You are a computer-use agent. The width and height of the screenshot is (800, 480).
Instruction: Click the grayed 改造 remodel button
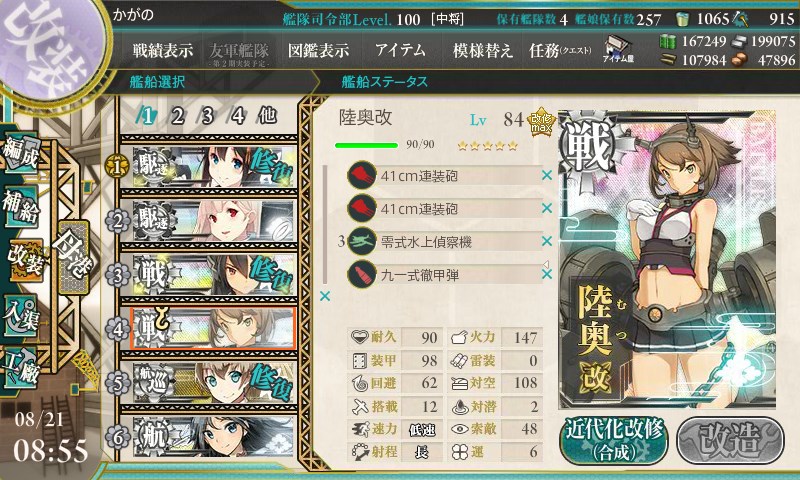coord(730,440)
